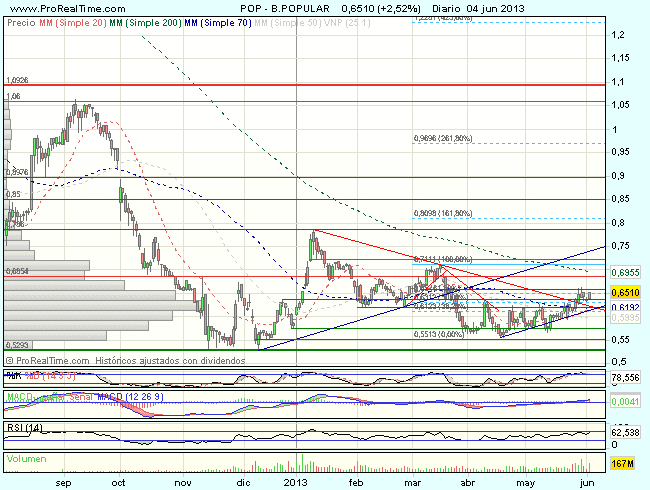Click the 0,9696 (261,80%) Fibonacci level label
Screen dimensions: 650x490
[443, 139]
